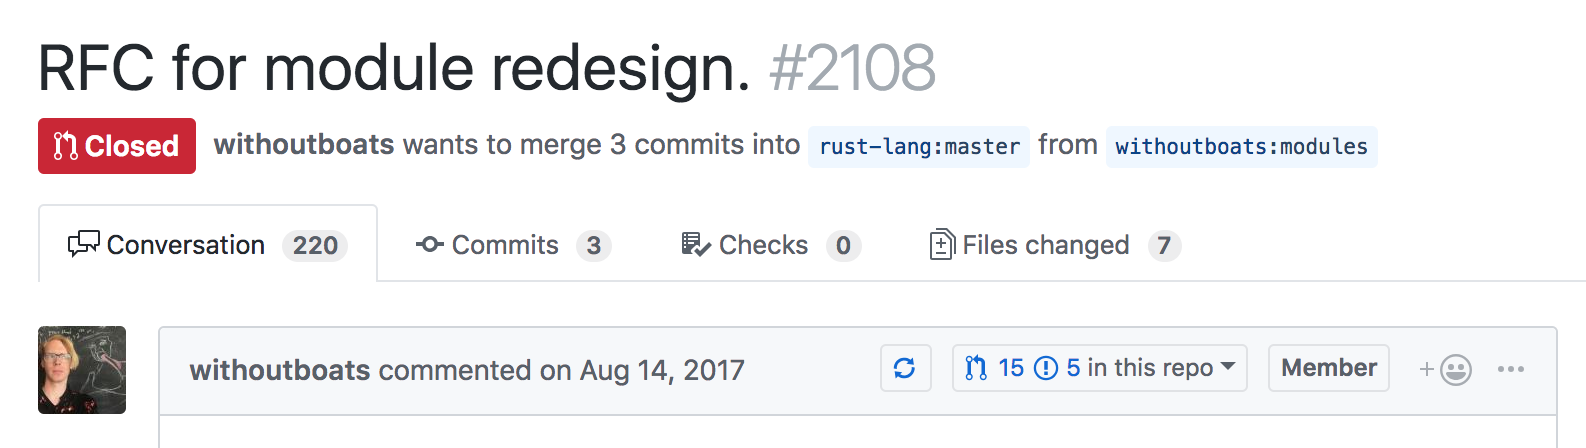
Task: Click the Checks checklist icon
Action: [x=695, y=245]
